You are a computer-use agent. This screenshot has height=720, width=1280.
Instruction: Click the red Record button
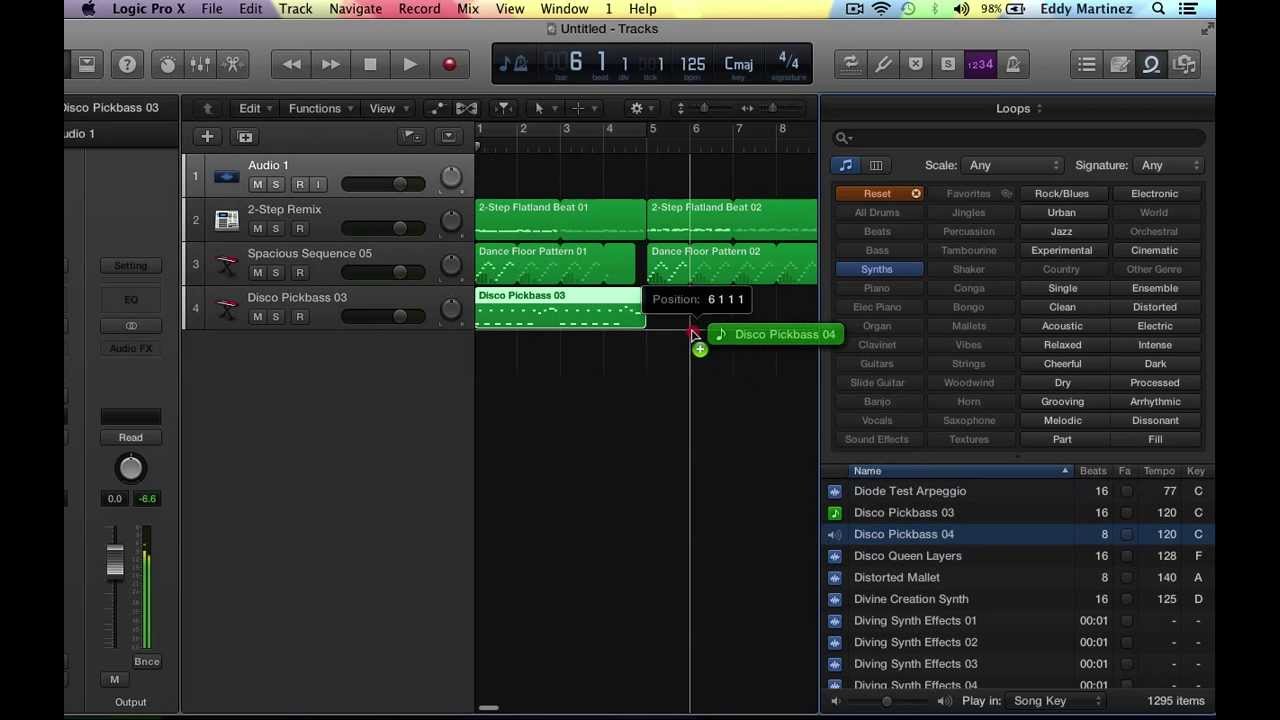pyautogui.click(x=449, y=64)
